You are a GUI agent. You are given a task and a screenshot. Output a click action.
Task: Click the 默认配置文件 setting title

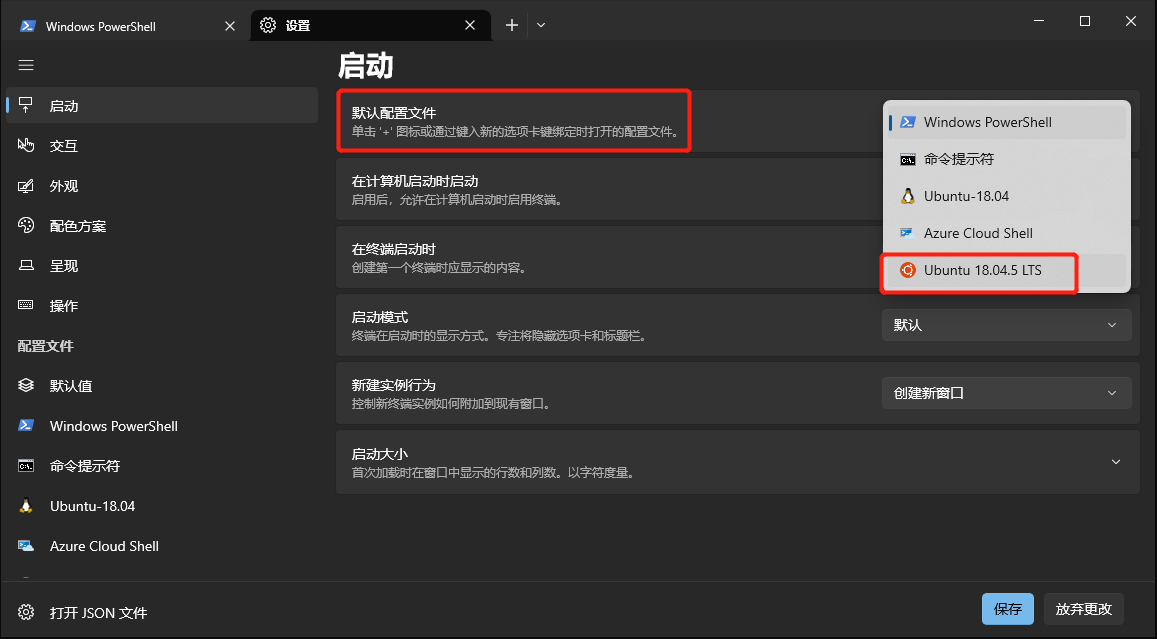pyautogui.click(x=393, y=113)
